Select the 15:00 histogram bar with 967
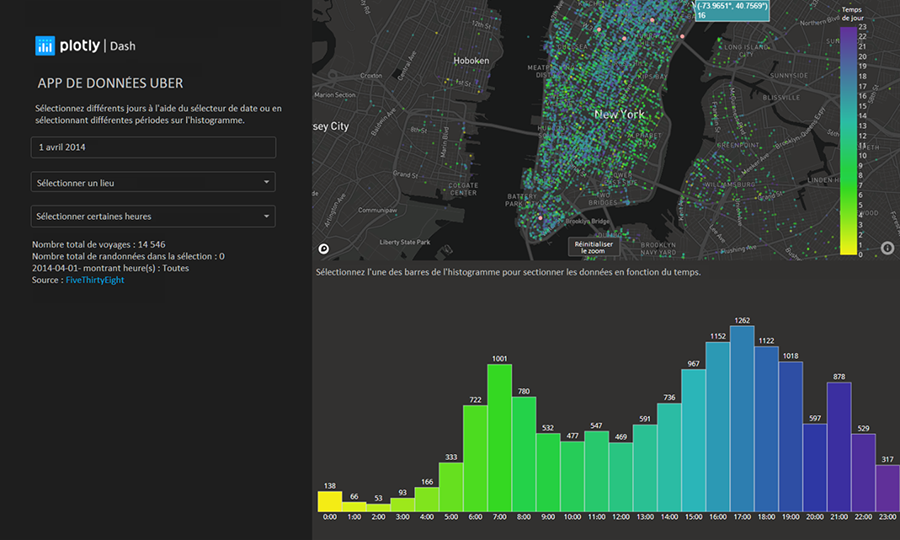900x540 pixels. pyautogui.click(x=693, y=441)
